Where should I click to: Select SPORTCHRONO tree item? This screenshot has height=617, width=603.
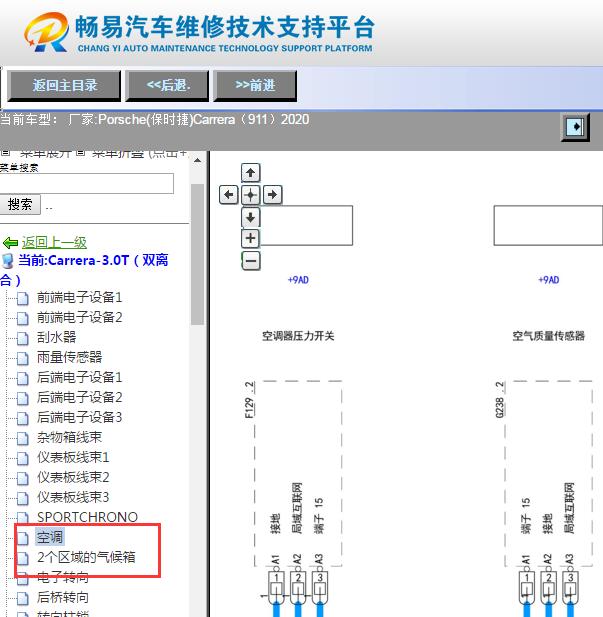[x=87, y=517]
